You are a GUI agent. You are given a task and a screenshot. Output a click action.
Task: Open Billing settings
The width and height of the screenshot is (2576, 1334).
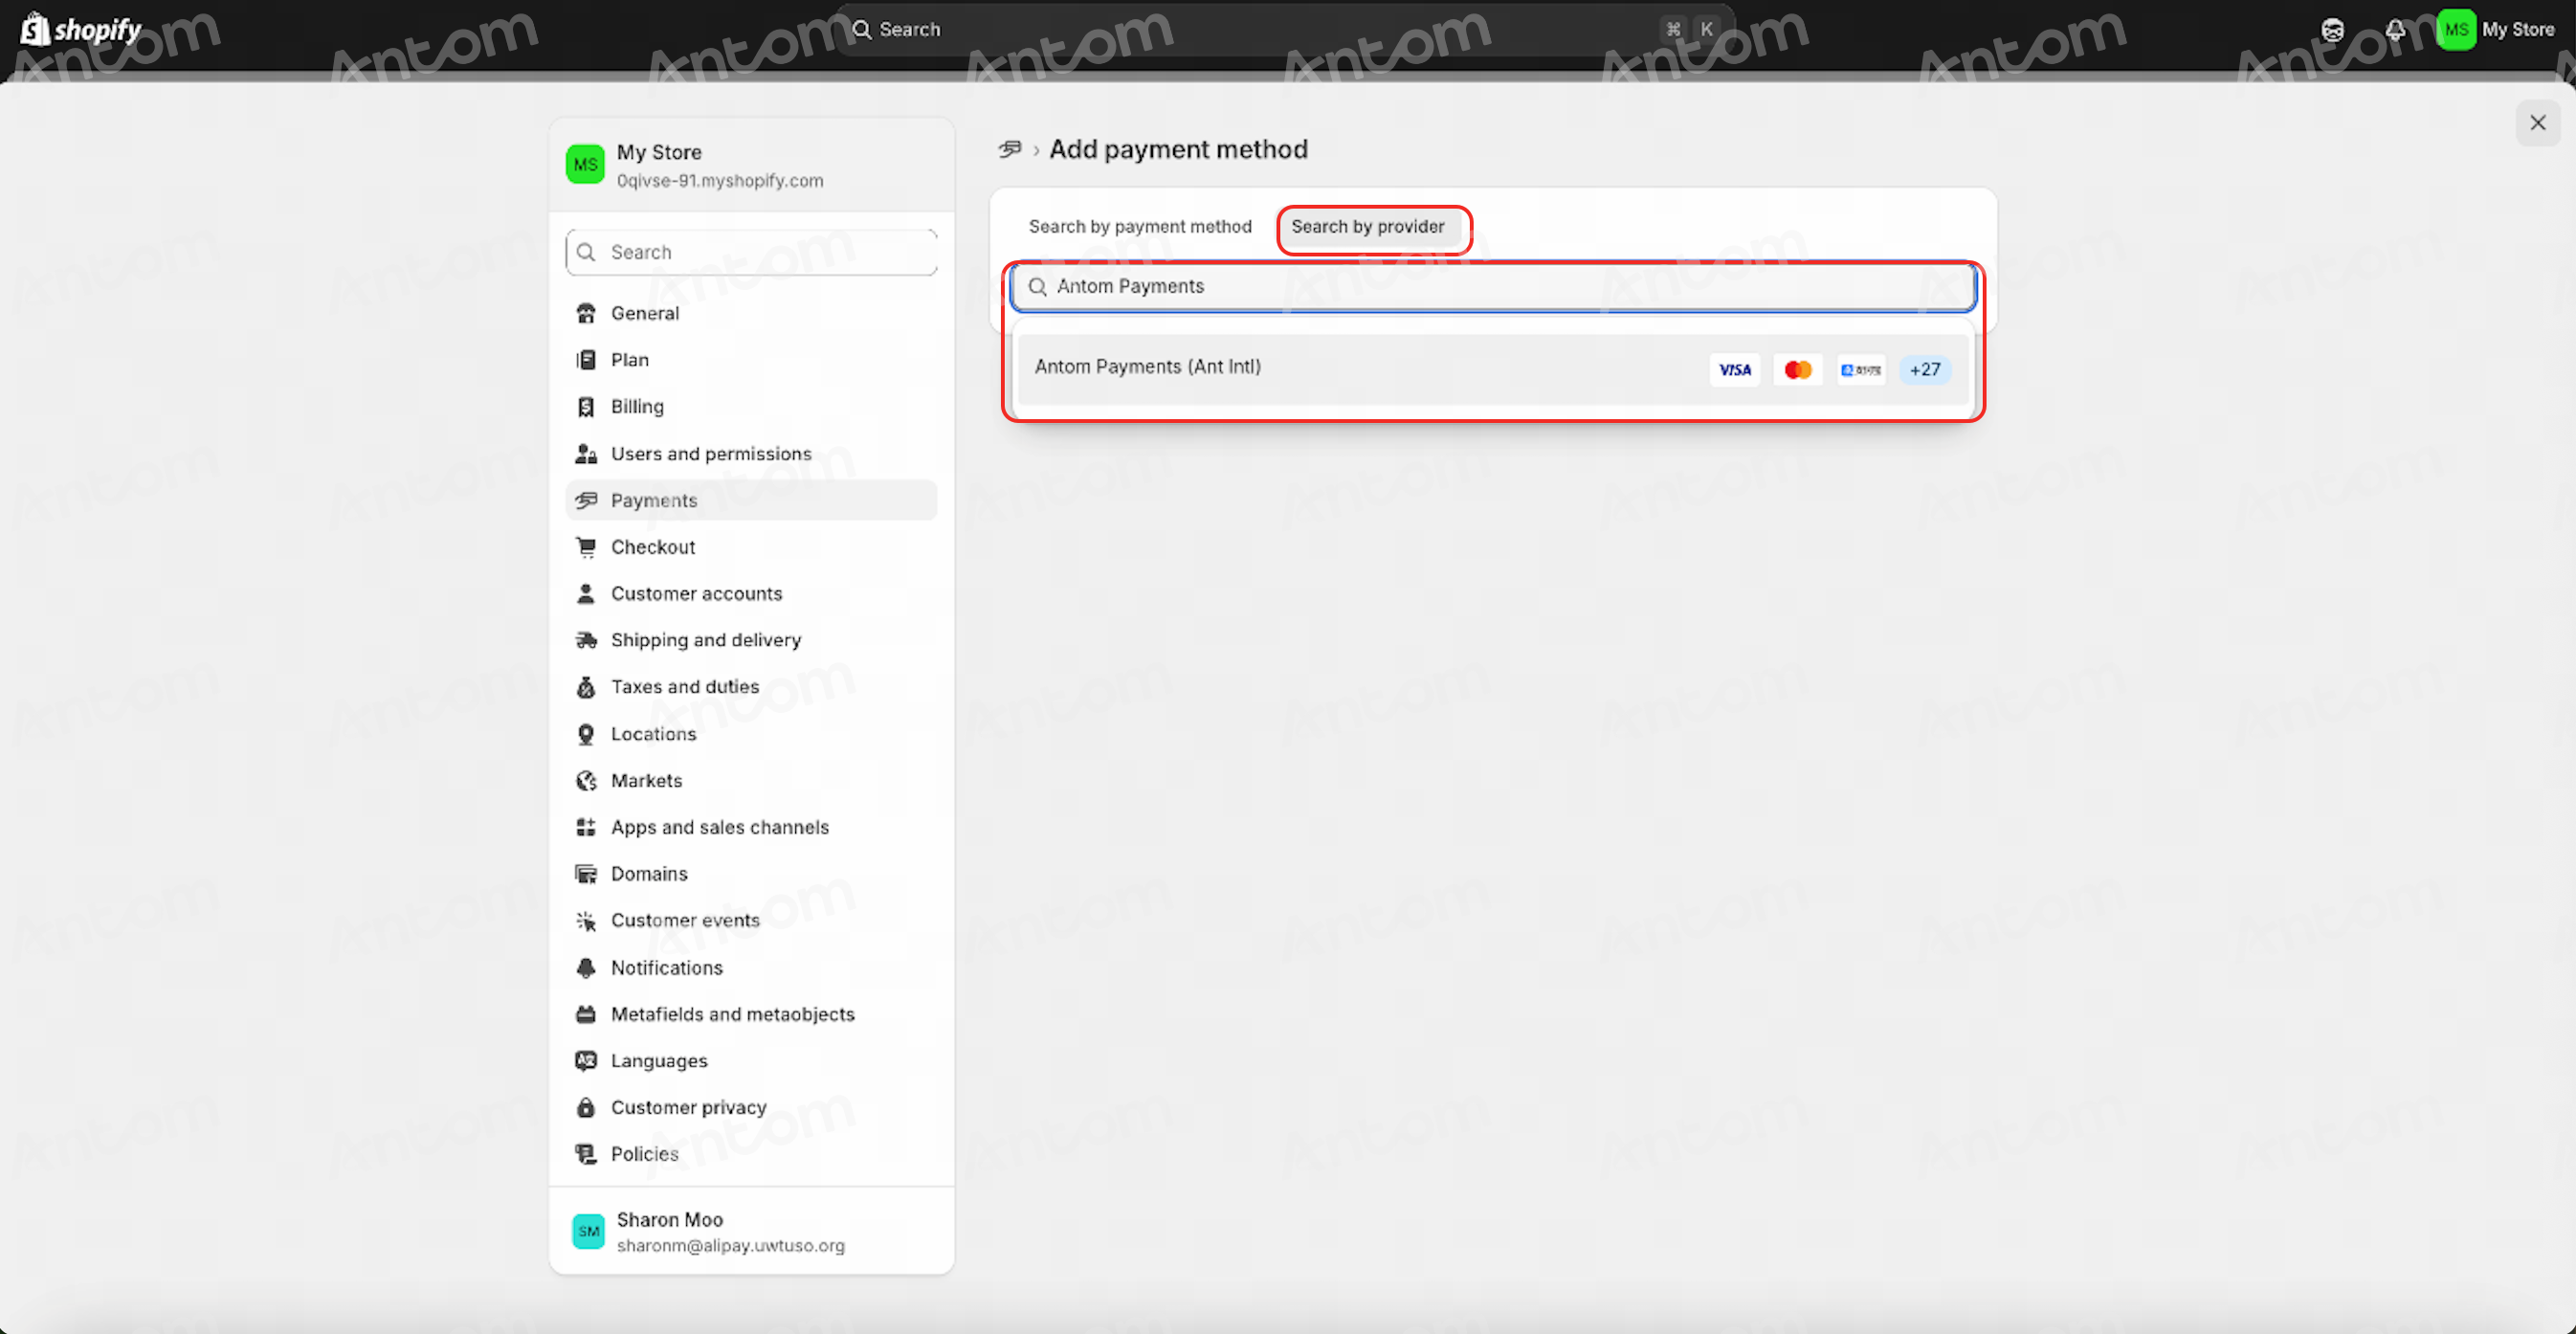point(751,406)
